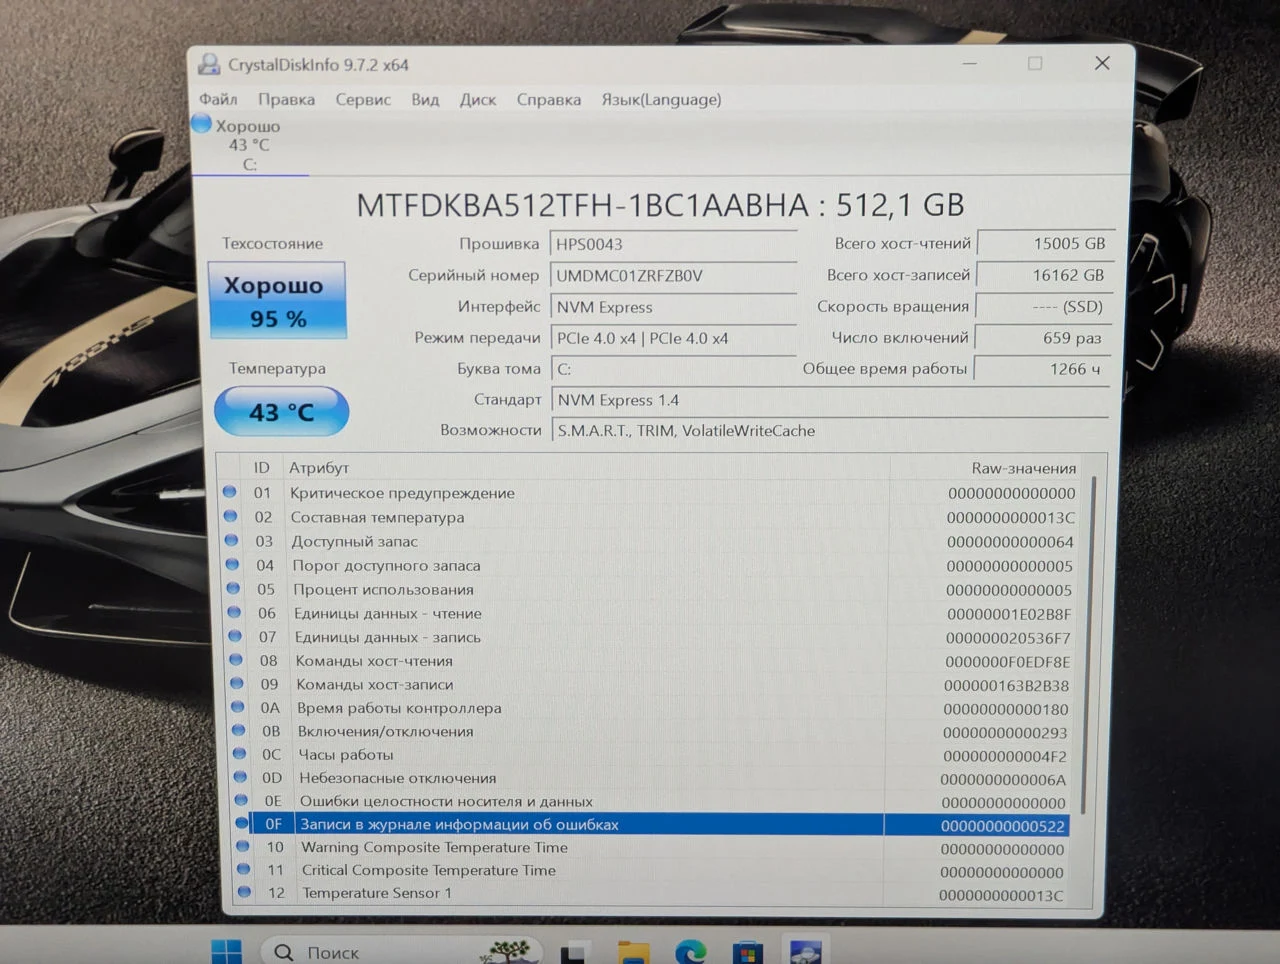Click the blue Хорошо 95 % health status button
This screenshot has height=964, width=1280.
coord(277,300)
